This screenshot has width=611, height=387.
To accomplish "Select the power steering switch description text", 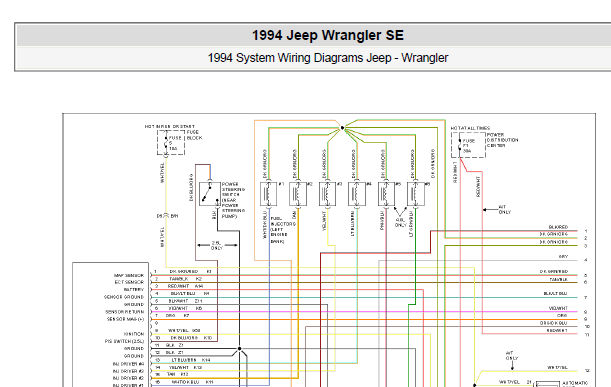I will 233,200.
